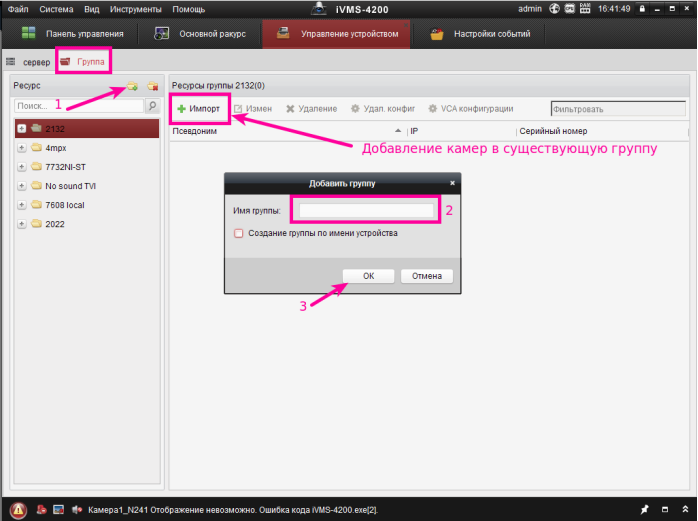Screen dimensions: 698x521
Task: Enable 'Создание группы по имени устройства' checkbox
Action: click(239, 233)
